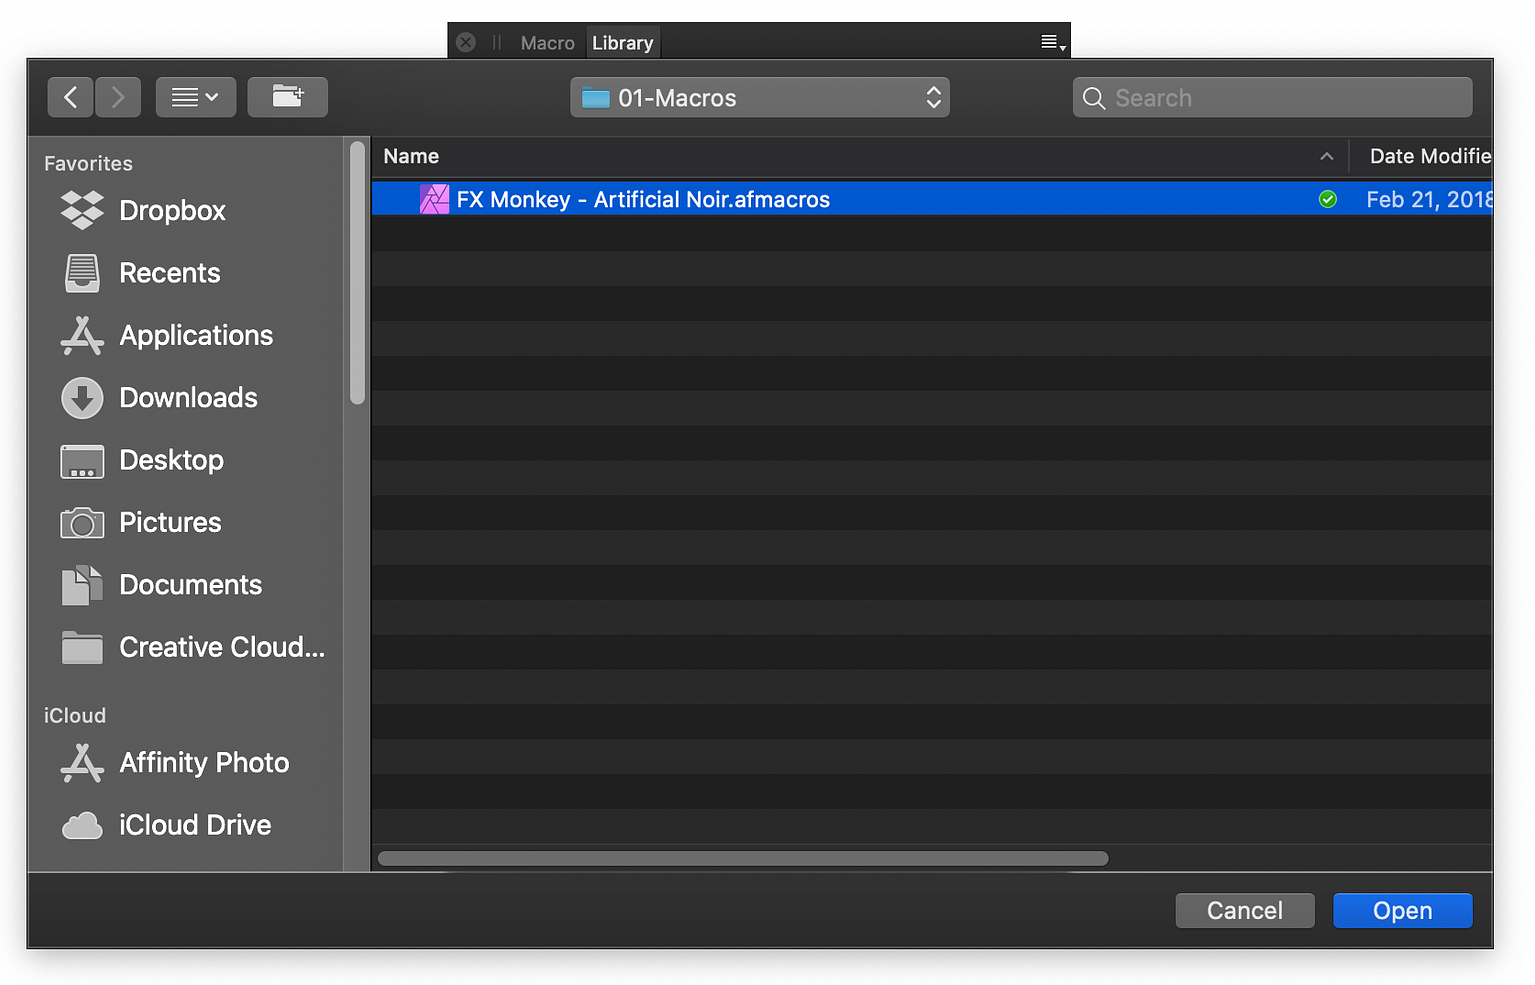Click the sidebar vertical scrollbar
The image size is (1535, 985).
tap(357, 273)
